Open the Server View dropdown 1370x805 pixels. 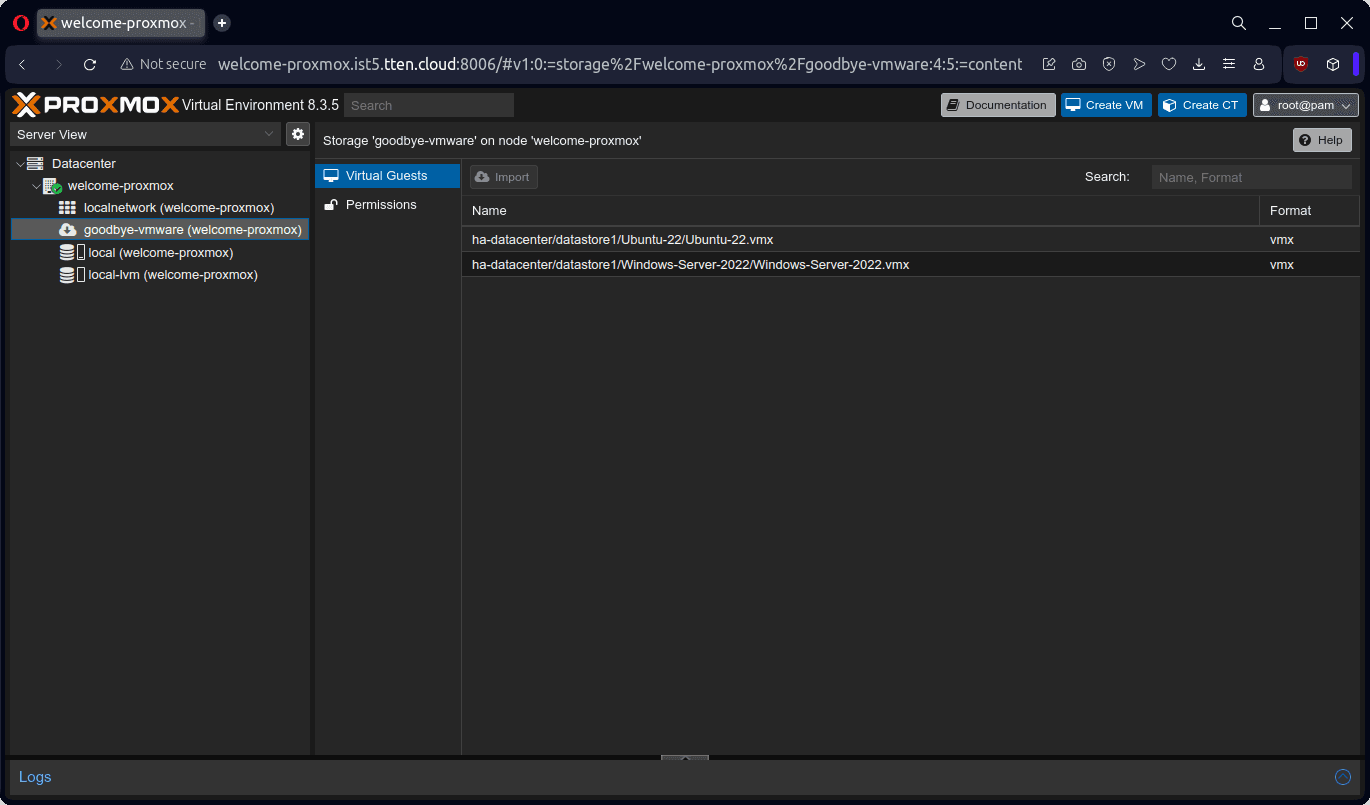pyautogui.click(x=145, y=134)
